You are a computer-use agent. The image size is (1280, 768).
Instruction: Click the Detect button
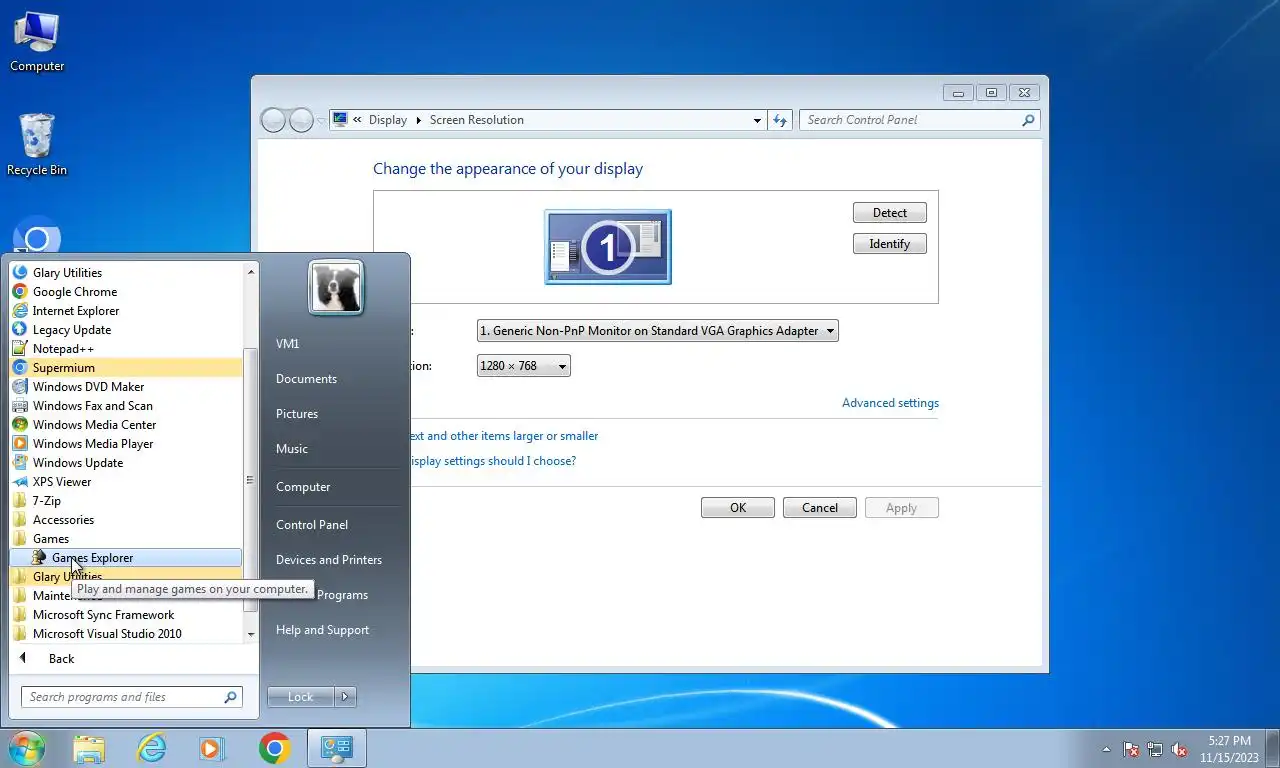(890, 213)
